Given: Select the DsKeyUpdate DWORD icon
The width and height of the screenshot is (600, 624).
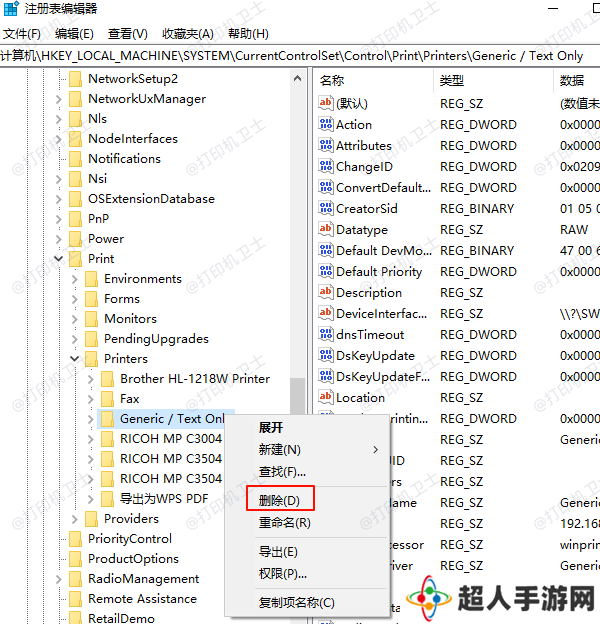Looking at the screenshot, I should pos(325,355).
